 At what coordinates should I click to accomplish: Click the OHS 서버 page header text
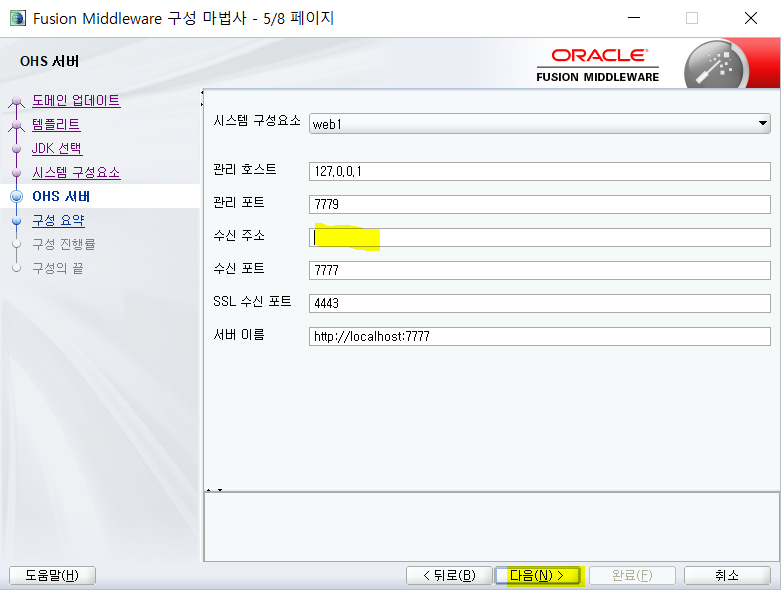click(x=49, y=61)
